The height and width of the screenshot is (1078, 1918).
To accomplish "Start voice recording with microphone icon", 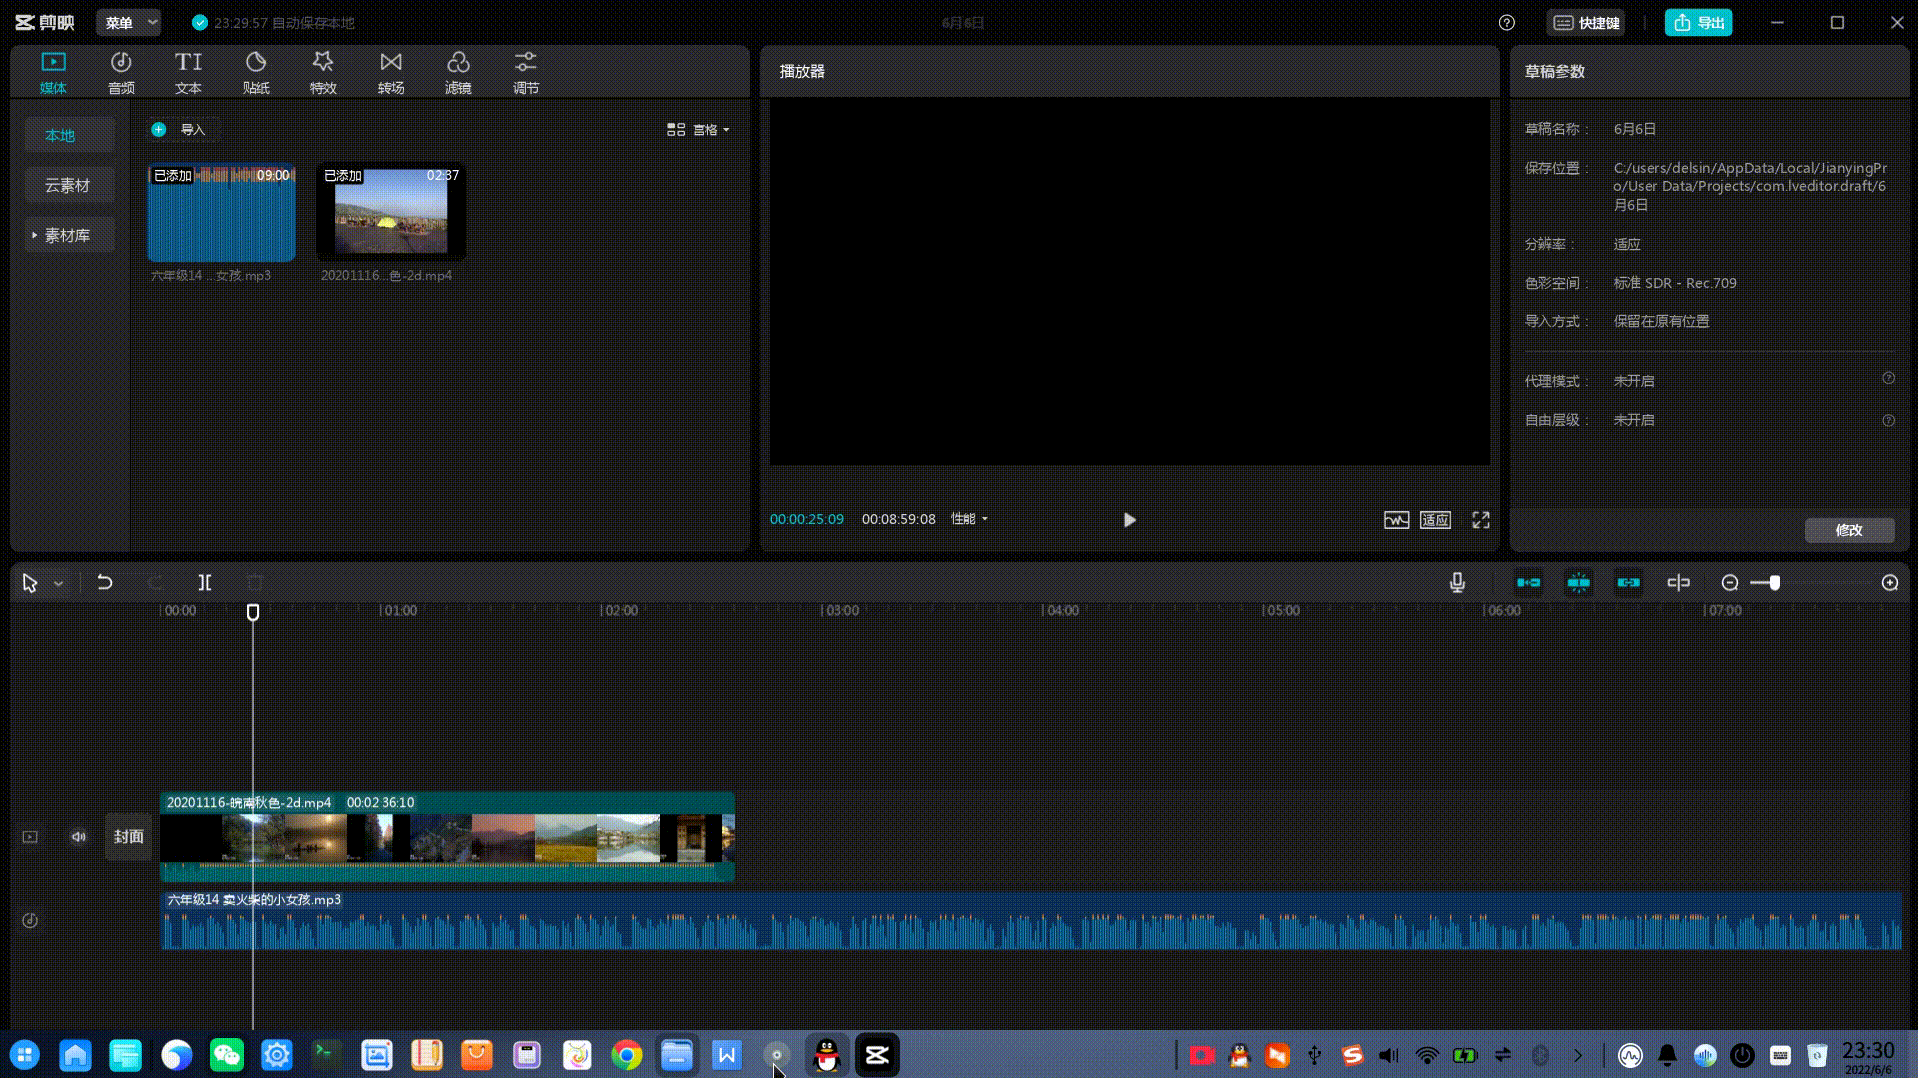I will pyautogui.click(x=1457, y=583).
